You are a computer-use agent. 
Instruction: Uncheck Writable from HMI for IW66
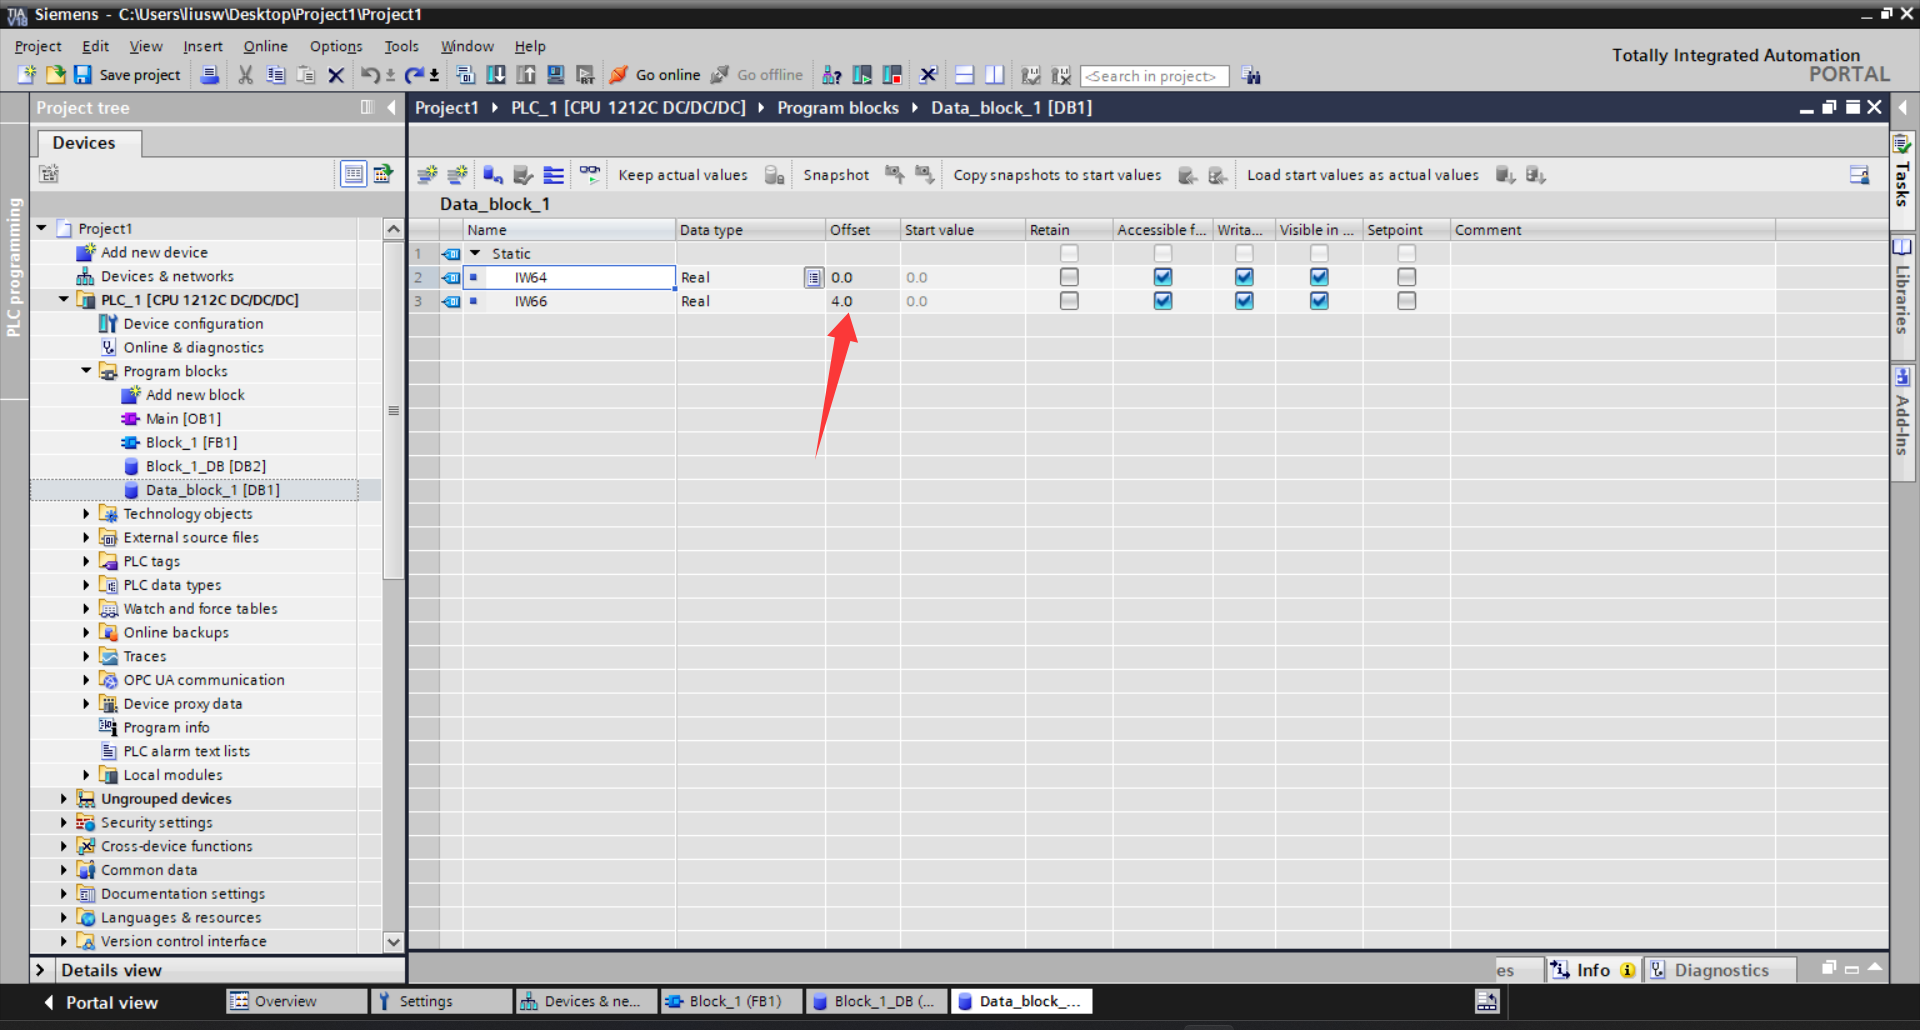click(1244, 301)
